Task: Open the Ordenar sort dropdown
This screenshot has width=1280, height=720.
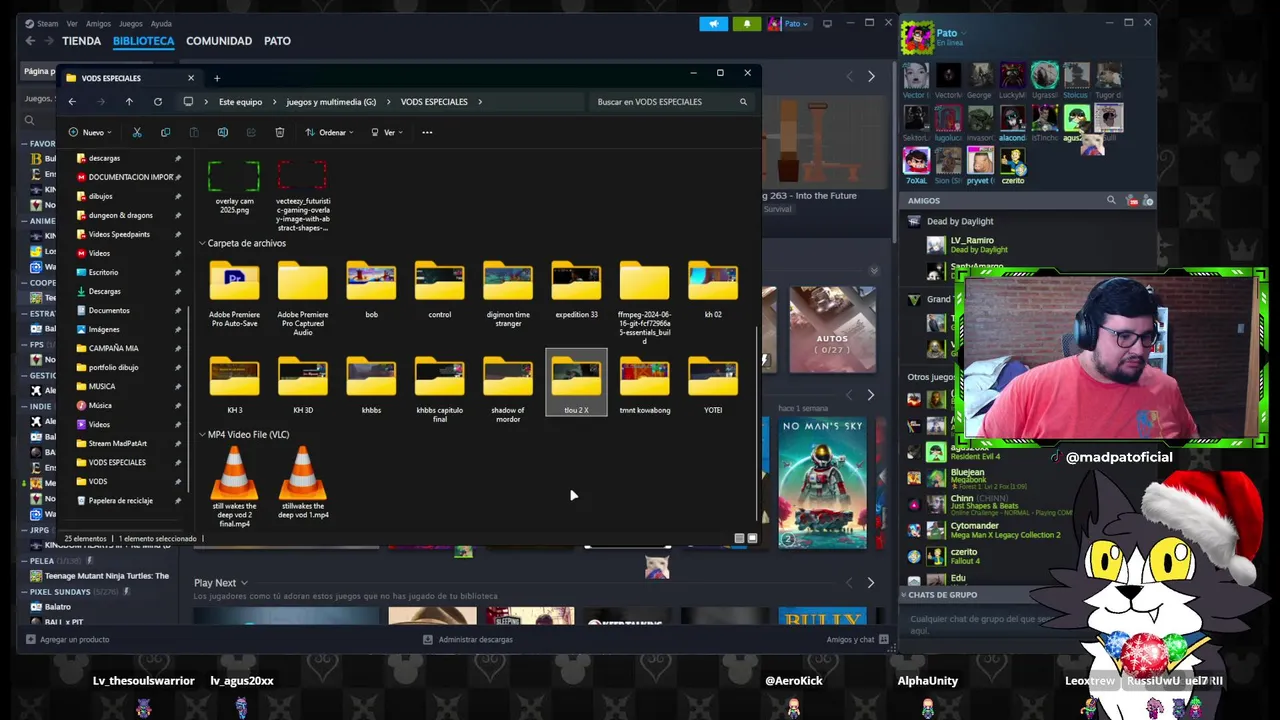Action: point(329,132)
